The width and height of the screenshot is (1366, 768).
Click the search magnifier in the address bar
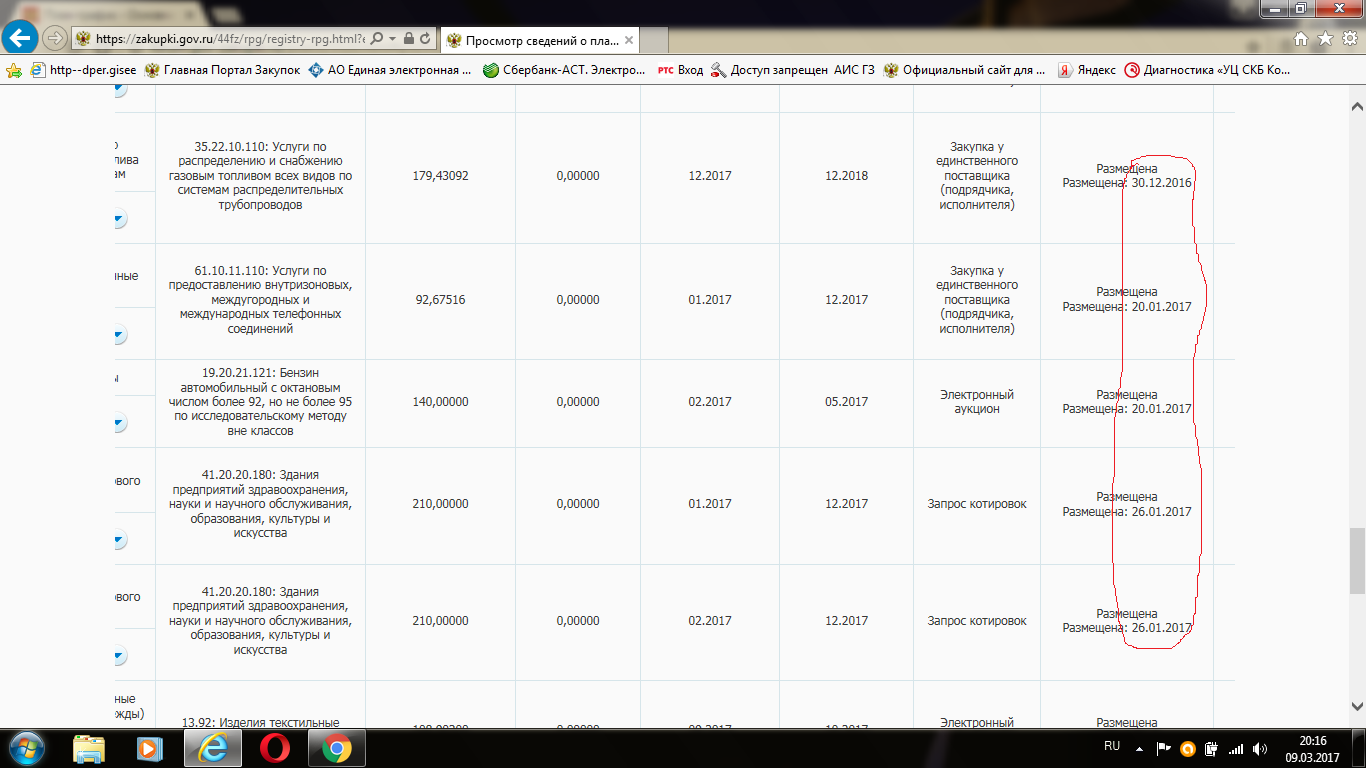pos(377,38)
